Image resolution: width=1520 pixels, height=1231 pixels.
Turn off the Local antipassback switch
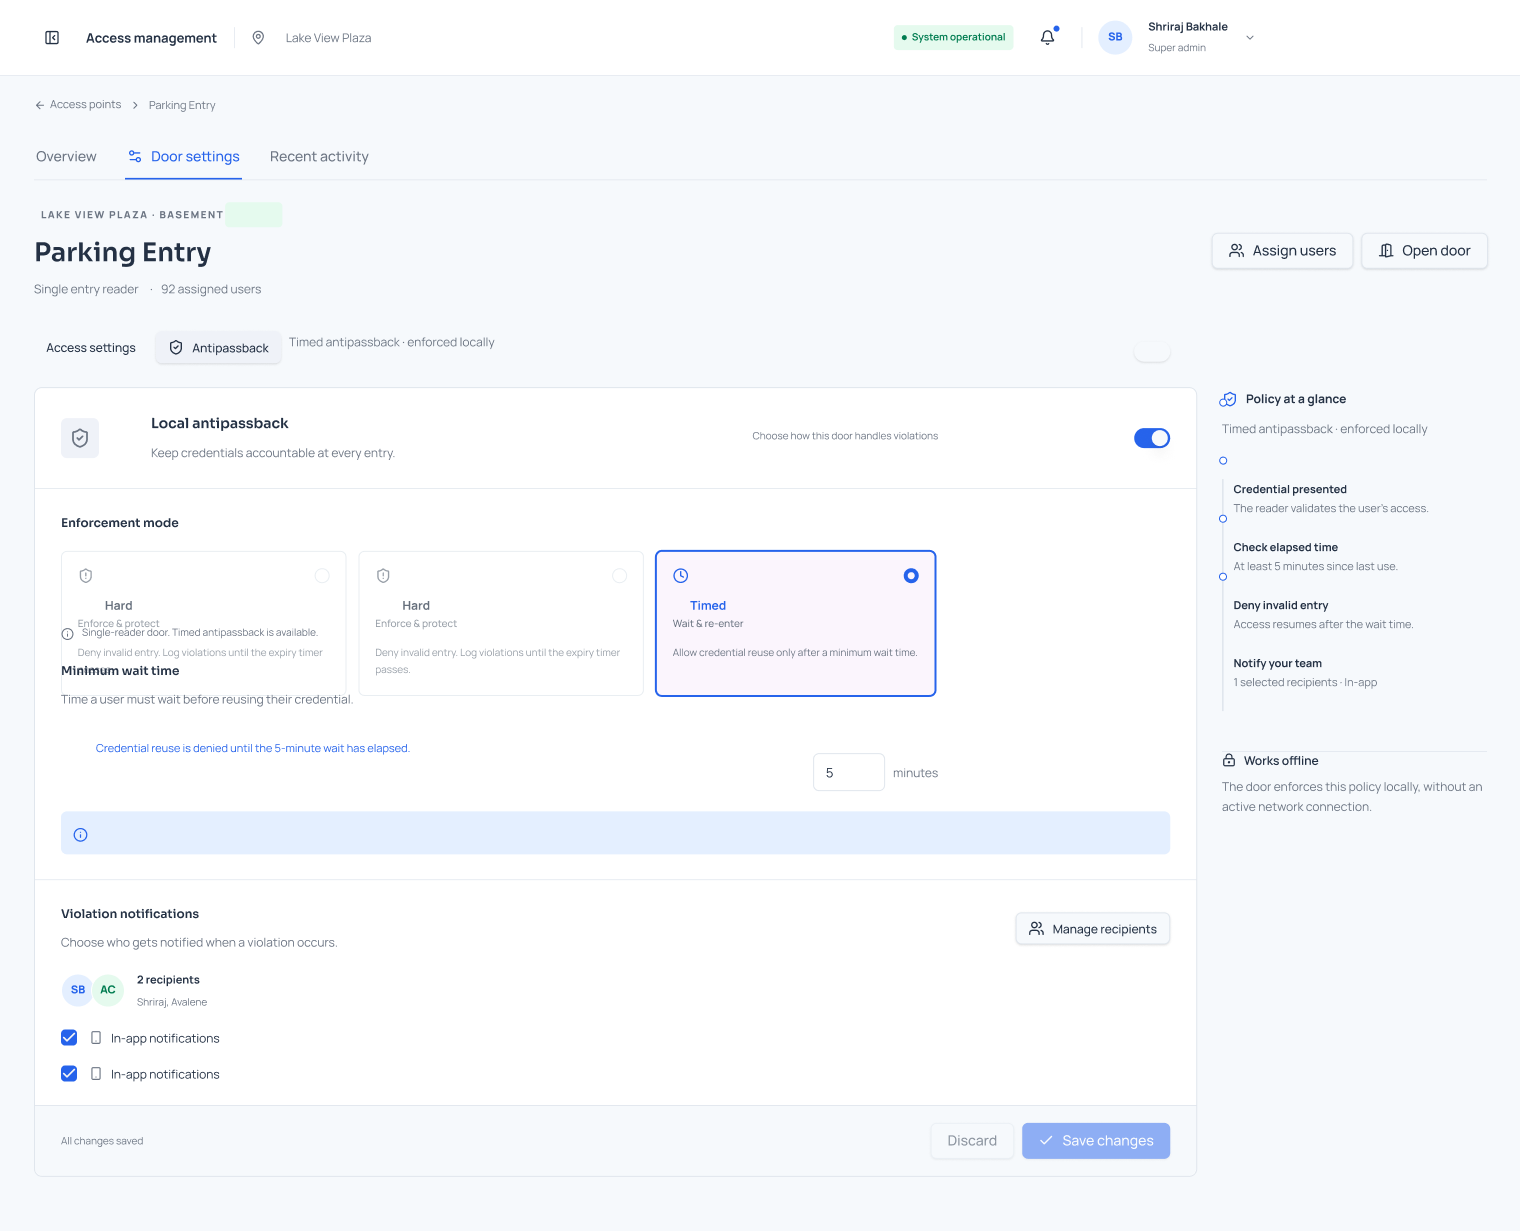1152,438
